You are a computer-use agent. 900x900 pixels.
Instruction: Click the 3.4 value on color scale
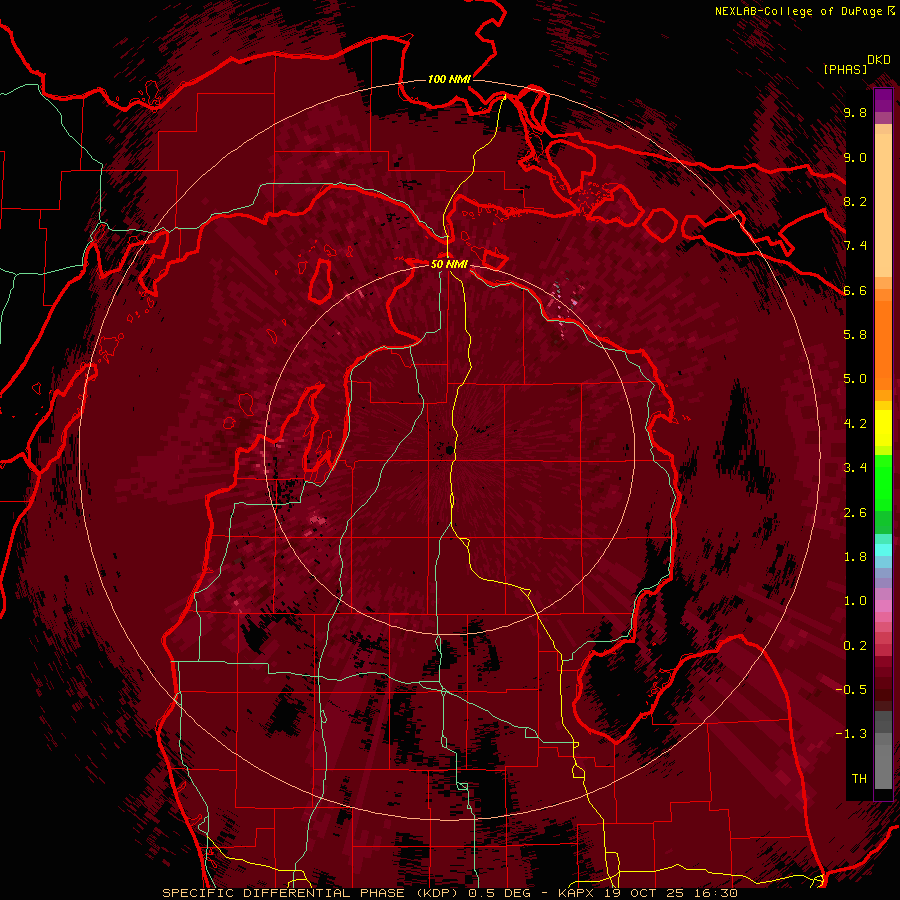(x=855, y=468)
